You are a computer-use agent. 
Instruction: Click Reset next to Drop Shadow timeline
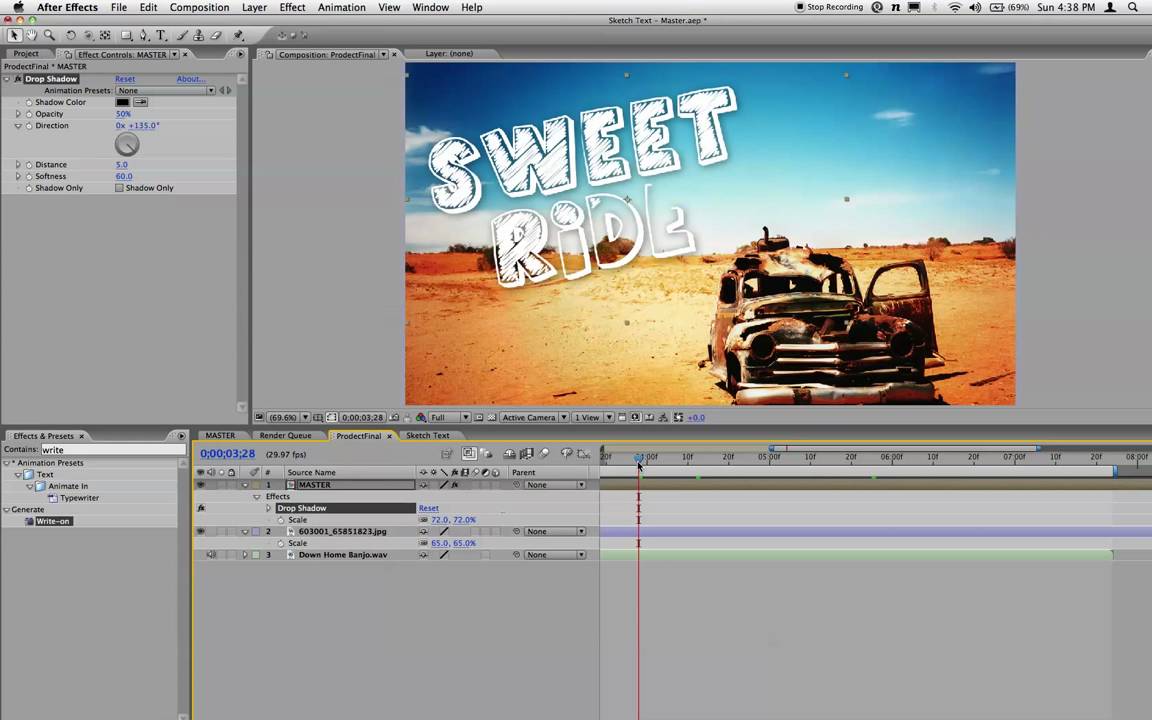pos(428,508)
